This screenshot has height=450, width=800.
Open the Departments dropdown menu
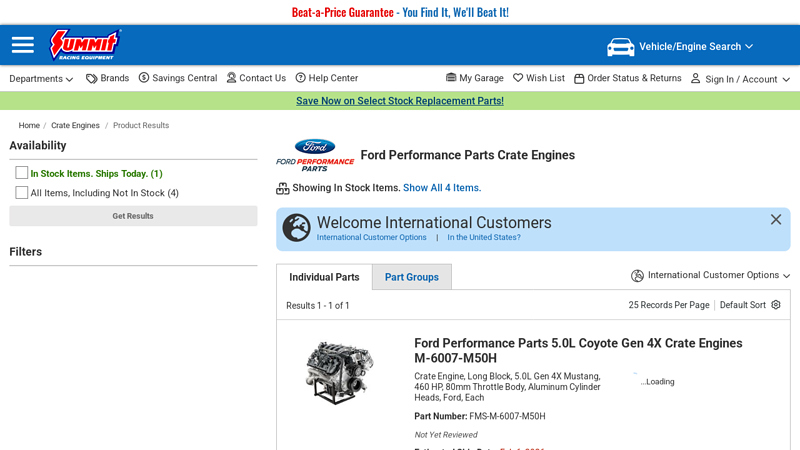click(x=41, y=79)
